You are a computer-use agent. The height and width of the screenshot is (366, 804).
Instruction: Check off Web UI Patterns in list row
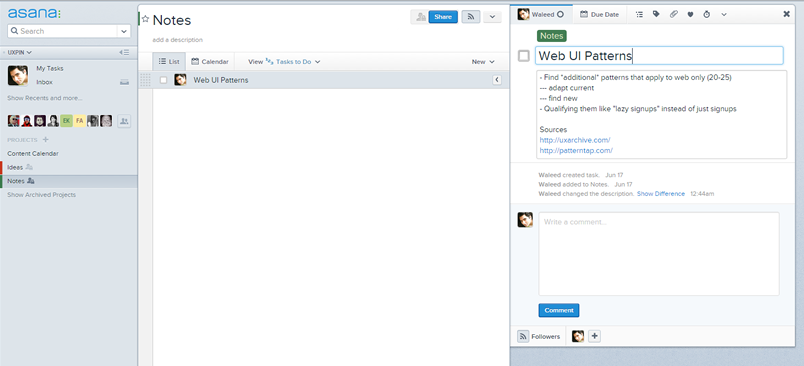[163, 80]
